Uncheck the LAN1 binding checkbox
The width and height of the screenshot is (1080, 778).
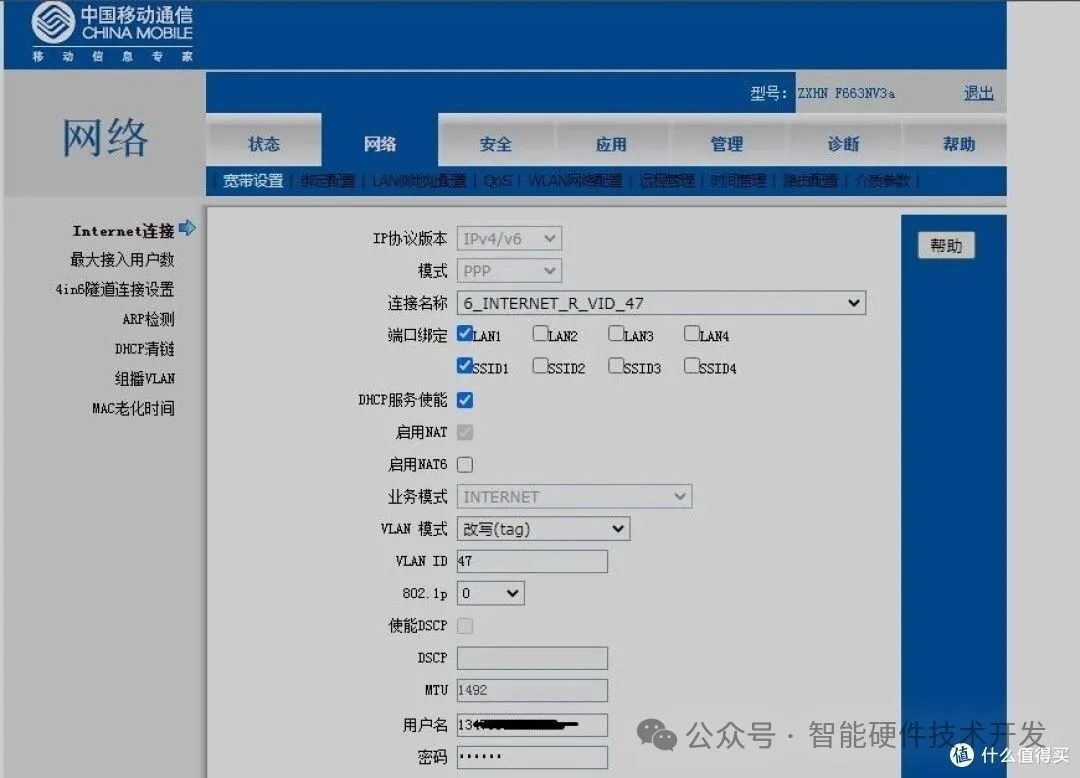click(x=464, y=334)
